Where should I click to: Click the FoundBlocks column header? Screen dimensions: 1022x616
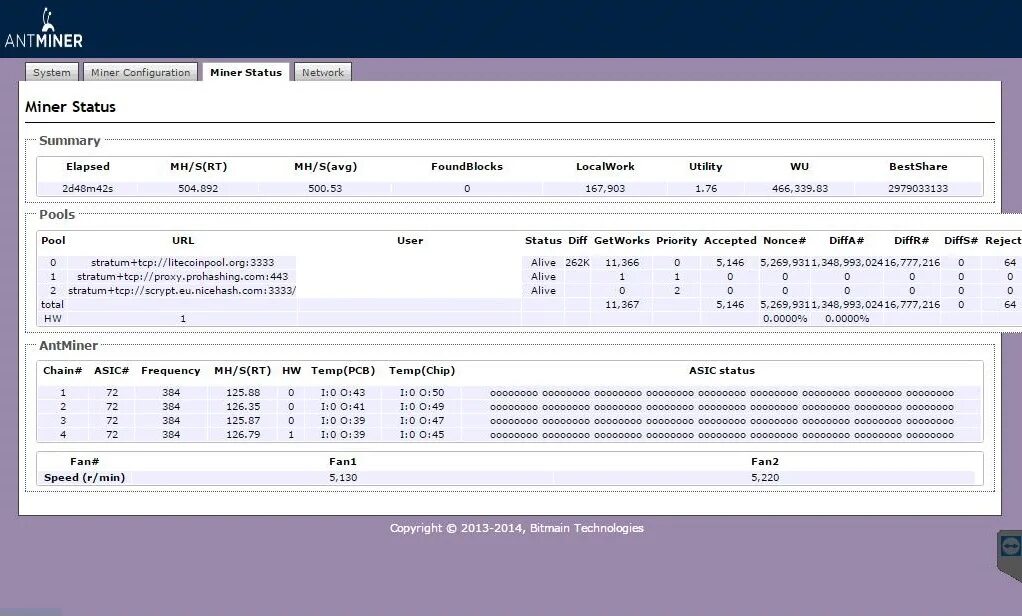(x=467, y=167)
